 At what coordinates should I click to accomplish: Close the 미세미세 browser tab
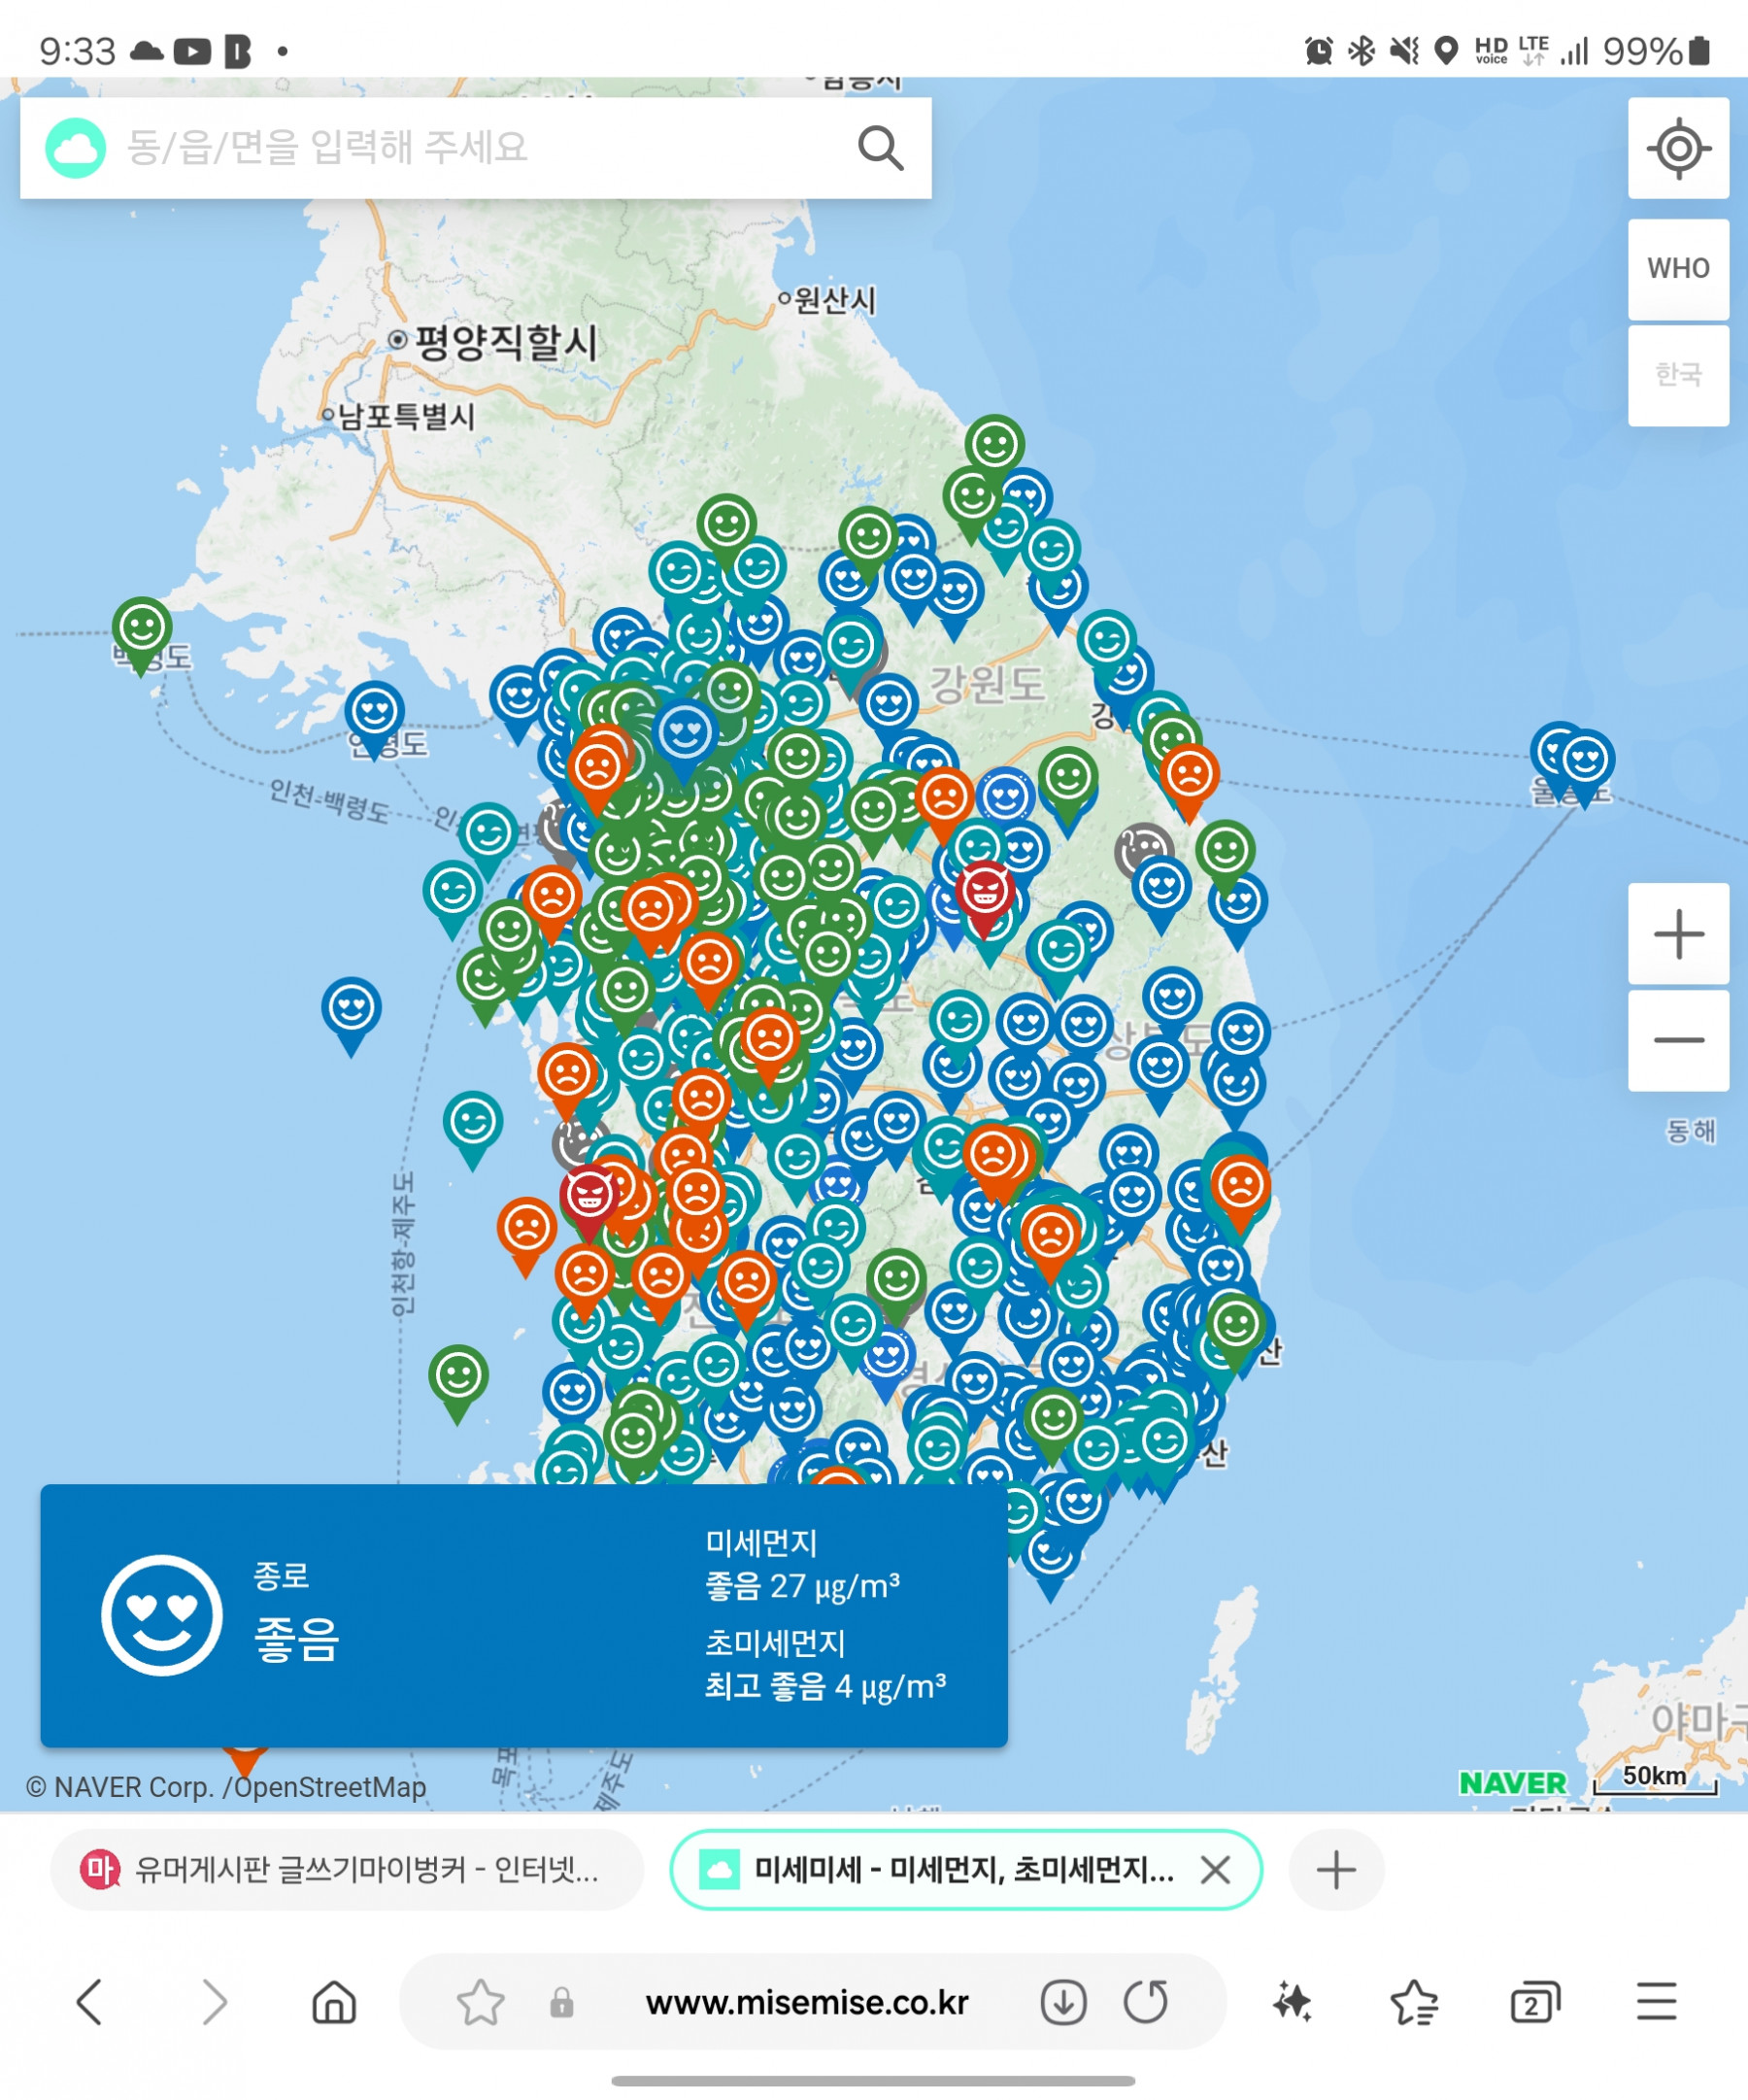(x=1214, y=1869)
